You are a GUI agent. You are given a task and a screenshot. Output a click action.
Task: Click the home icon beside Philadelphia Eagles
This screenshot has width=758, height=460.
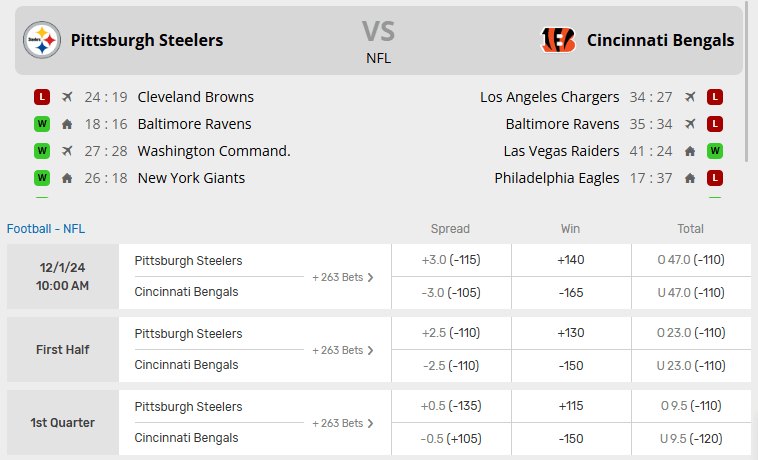coord(690,178)
